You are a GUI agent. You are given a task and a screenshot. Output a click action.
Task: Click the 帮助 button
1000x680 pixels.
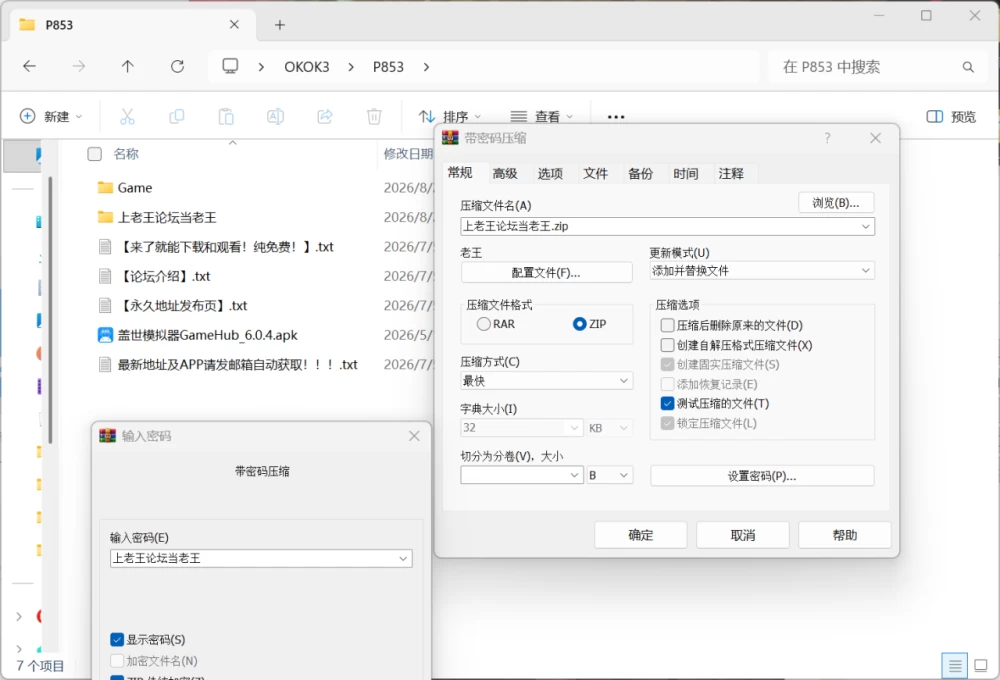845,535
